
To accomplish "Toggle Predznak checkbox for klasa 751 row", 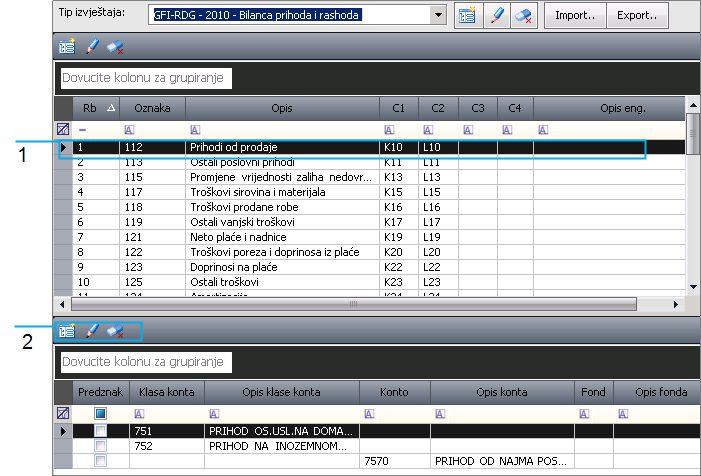I will coord(101,431).
